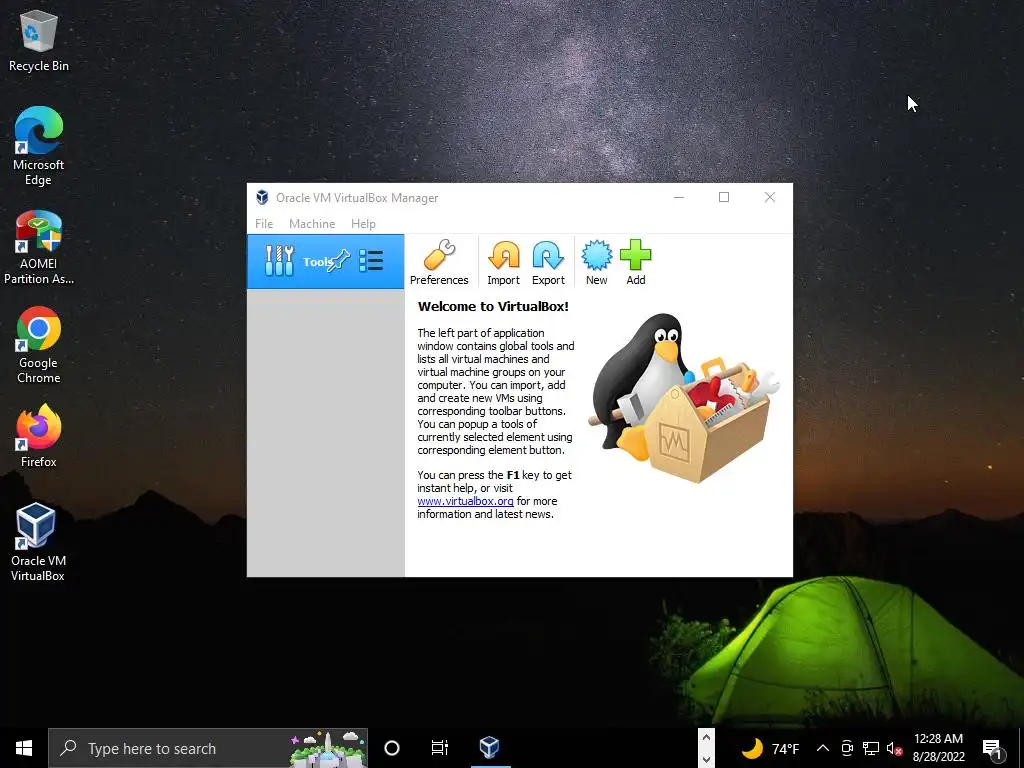
Task: Select the Google Chrome desktop shortcut
Action: tap(39, 345)
